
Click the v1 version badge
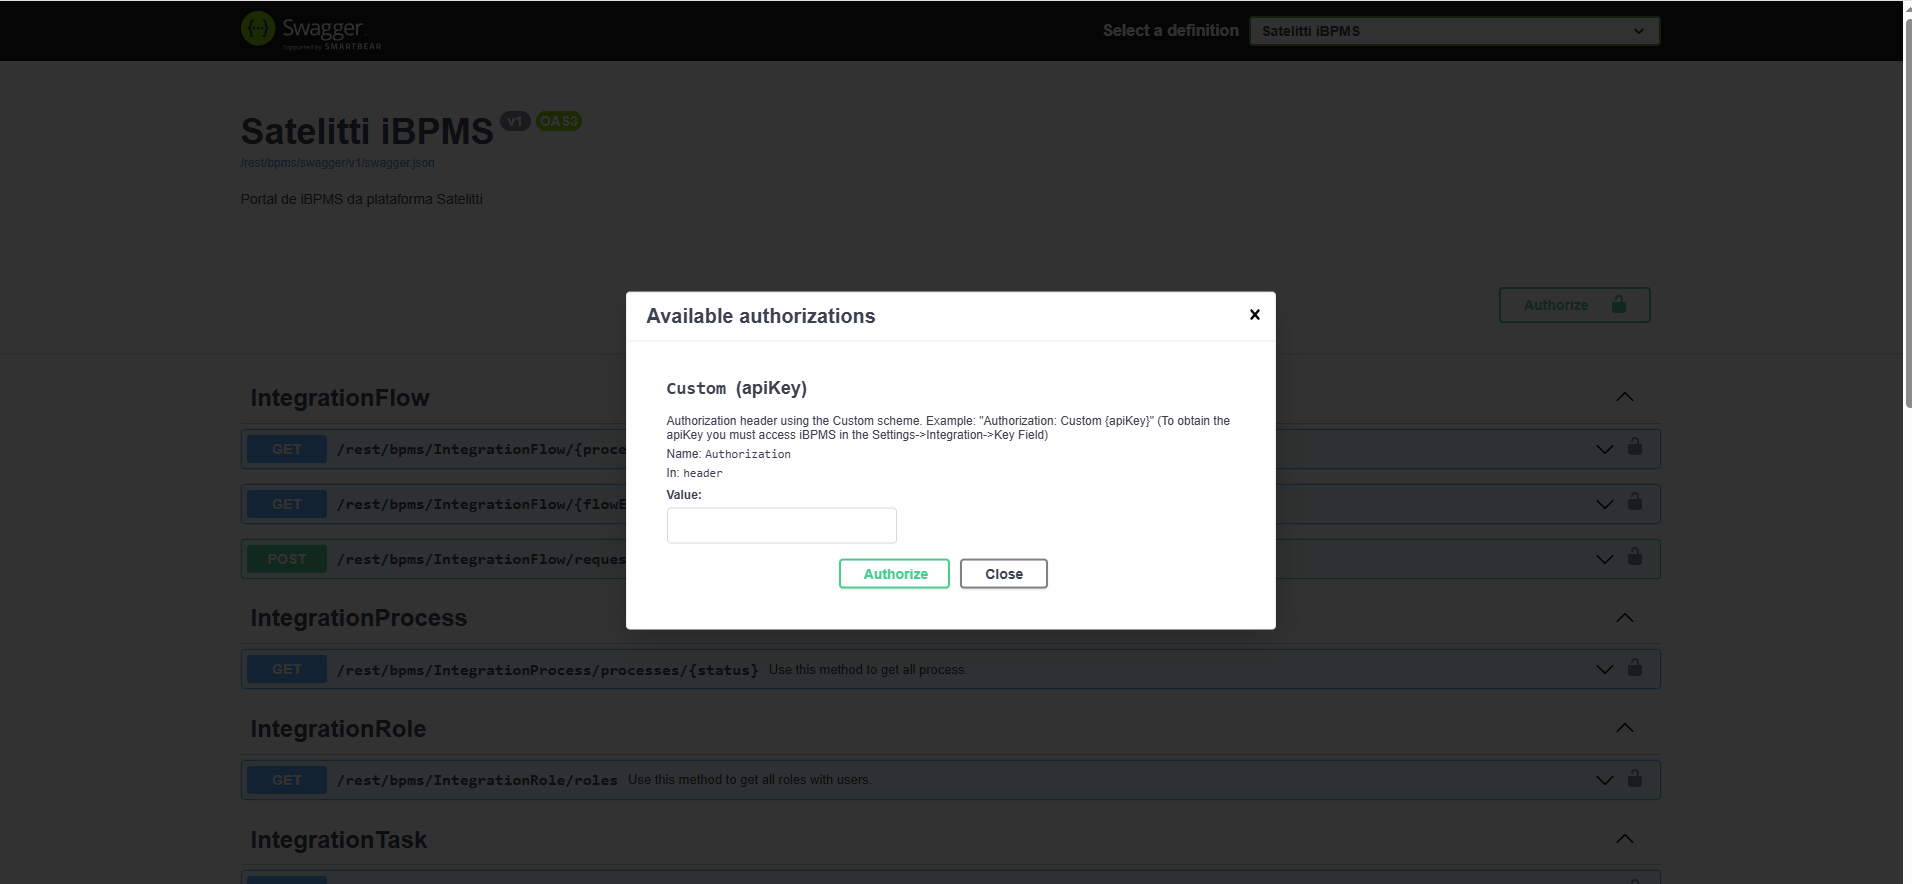515,121
